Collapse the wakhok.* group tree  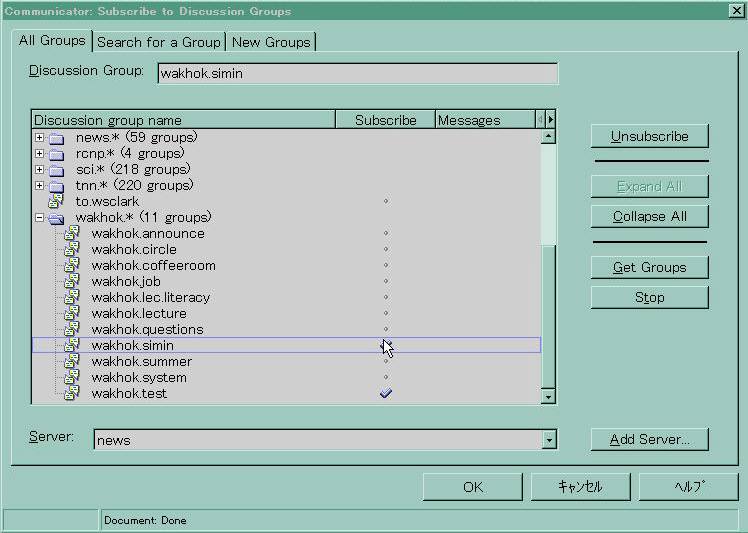pyautogui.click(x=39, y=218)
